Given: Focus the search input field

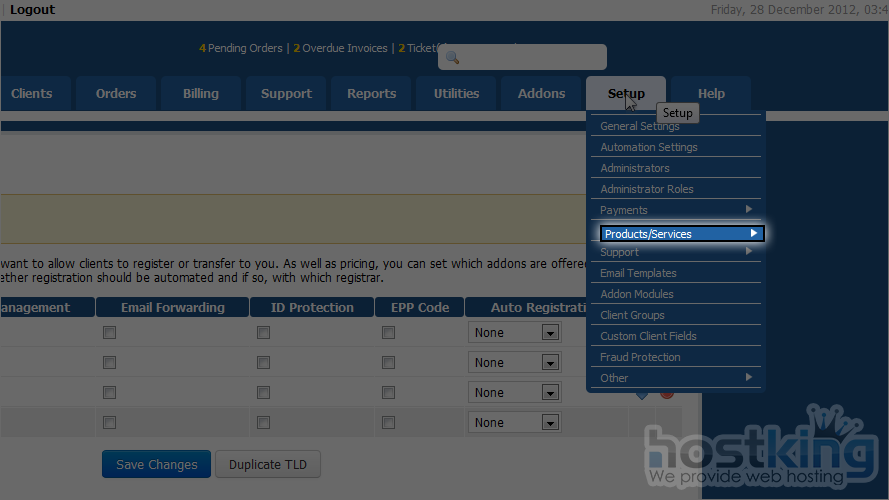Looking at the screenshot, I should pyautogui.click(x=530, y=58).
